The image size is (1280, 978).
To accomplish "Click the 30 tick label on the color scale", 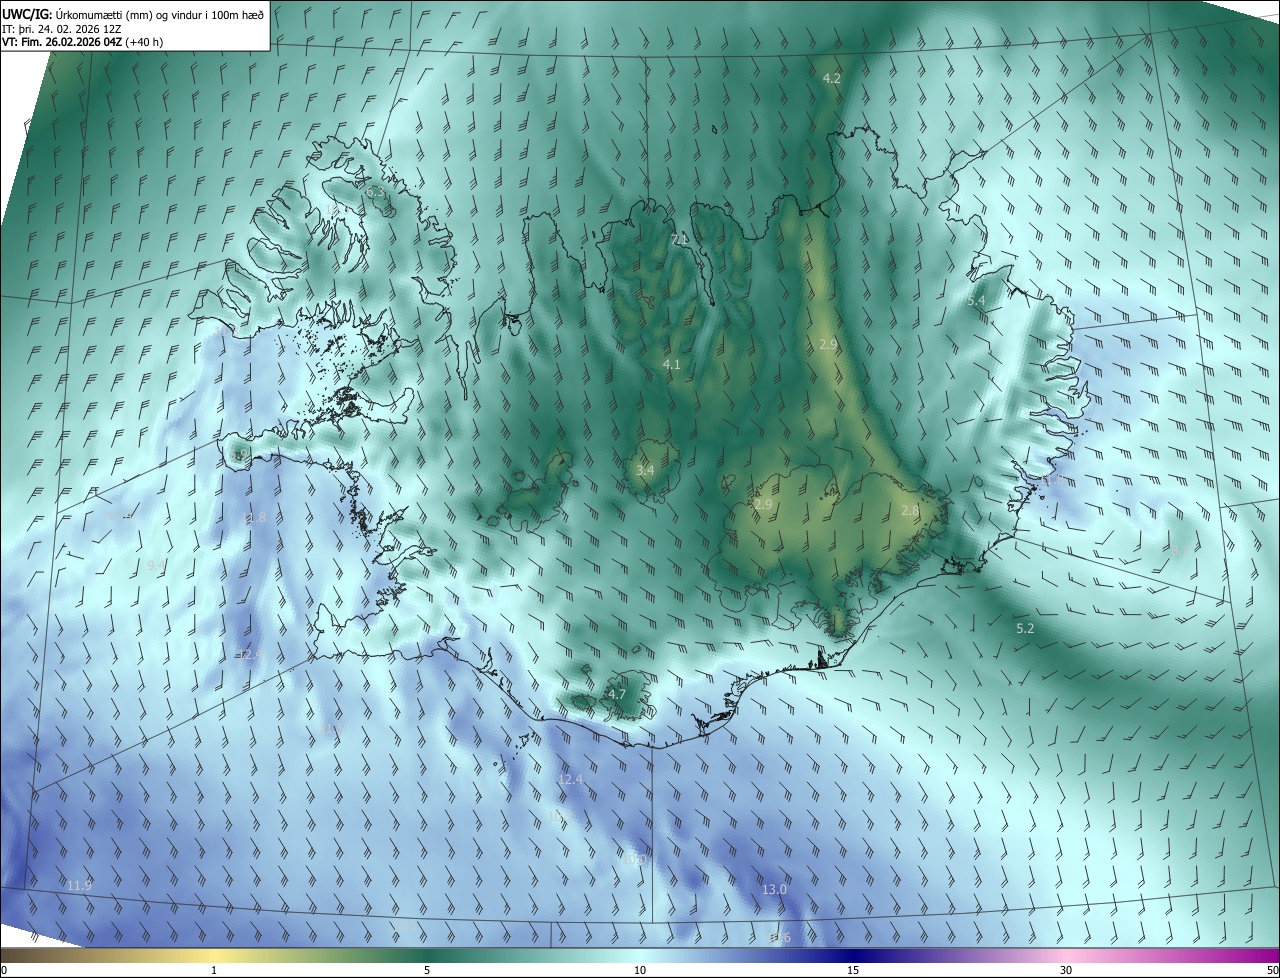I will tap(1066, 970).
